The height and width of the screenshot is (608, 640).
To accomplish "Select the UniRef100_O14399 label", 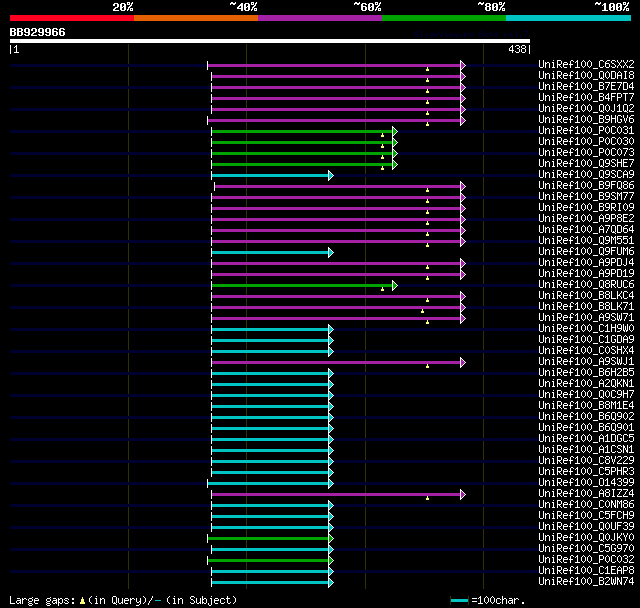I will coord(586,483).
